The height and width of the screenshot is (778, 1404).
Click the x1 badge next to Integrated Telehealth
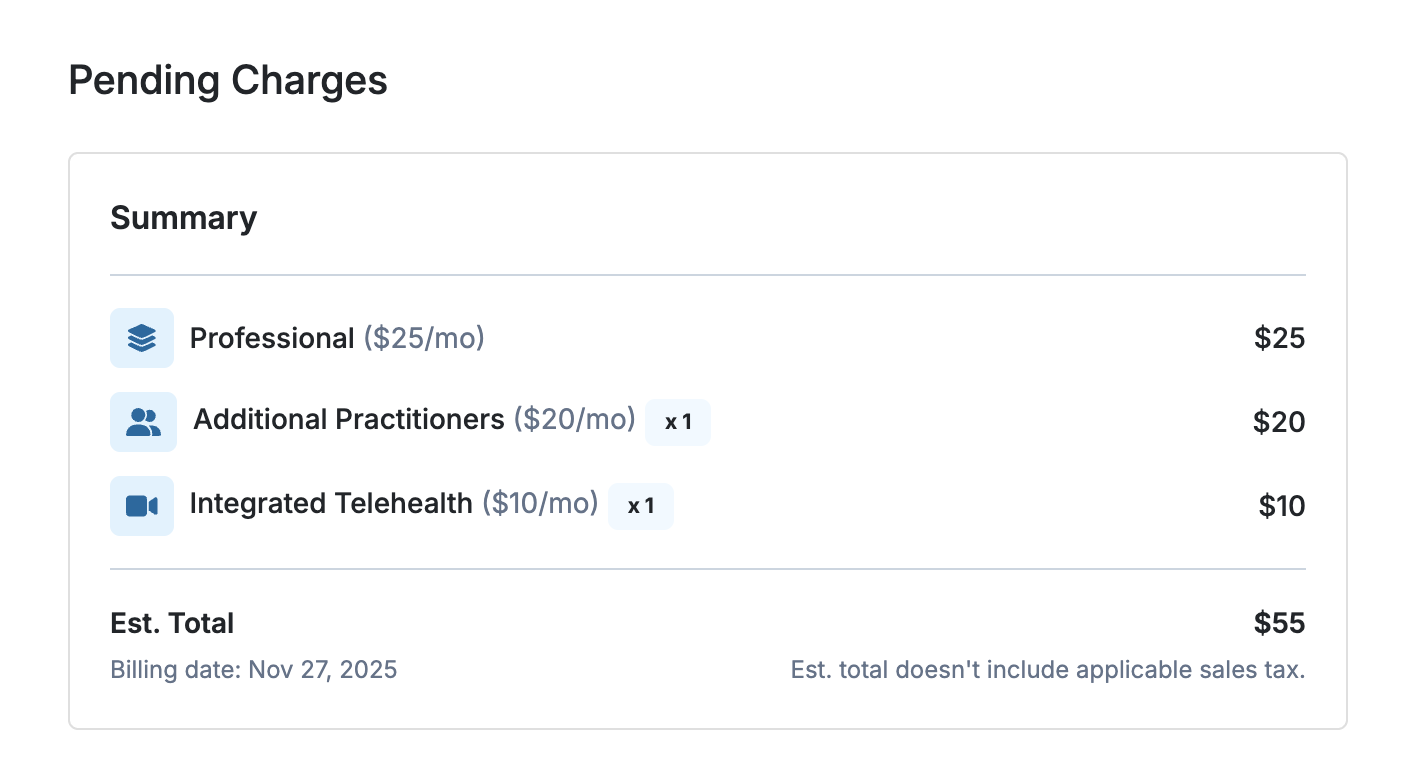tap(641, 506)
